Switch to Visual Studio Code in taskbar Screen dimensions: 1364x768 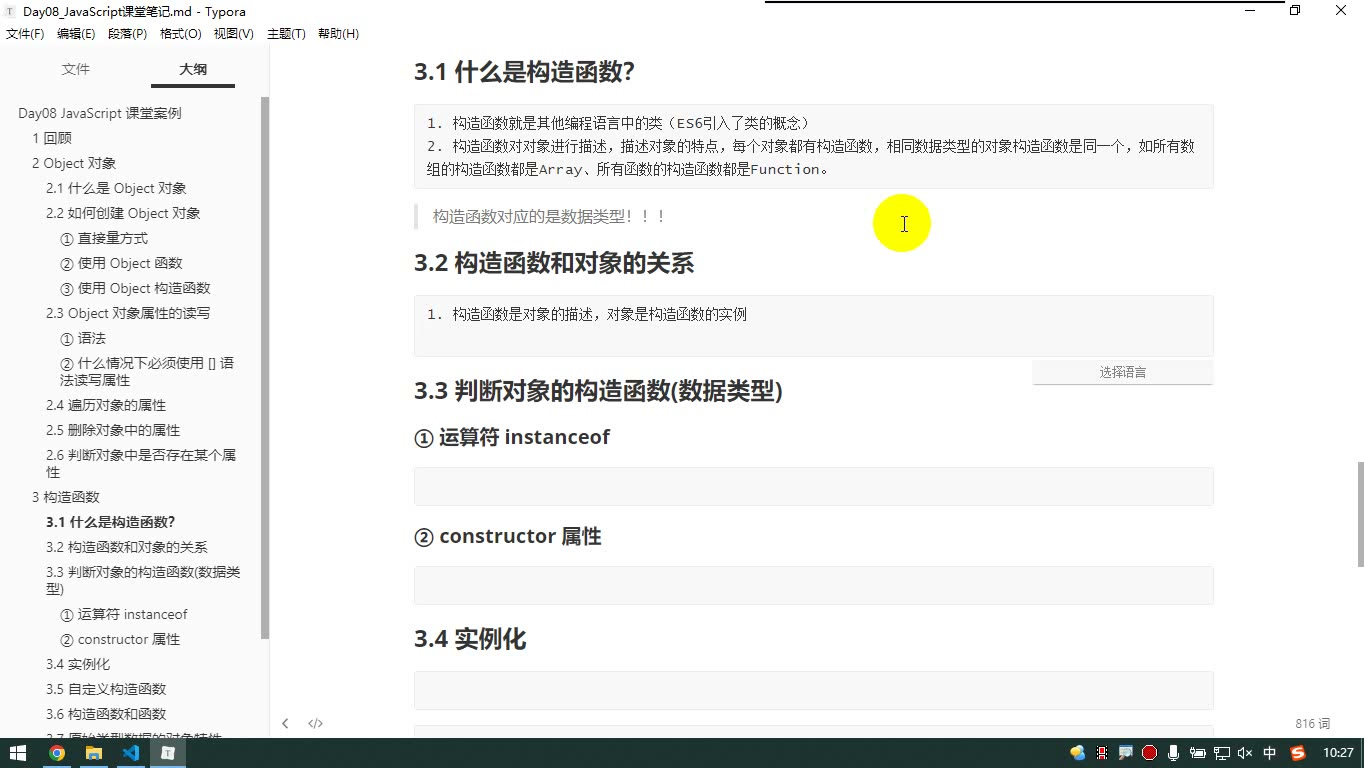click(131, 753)
